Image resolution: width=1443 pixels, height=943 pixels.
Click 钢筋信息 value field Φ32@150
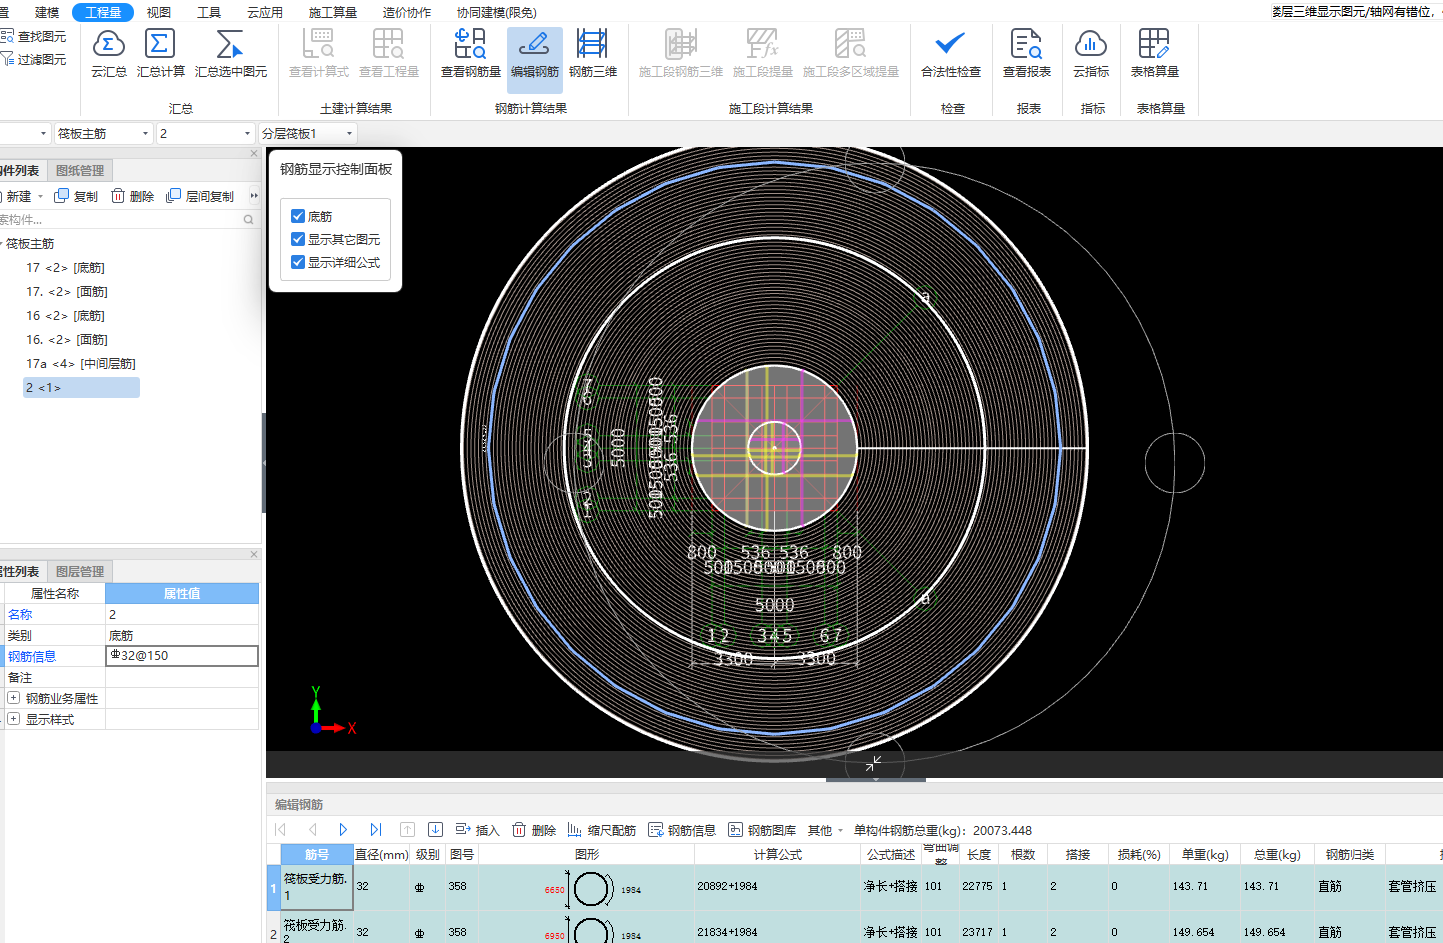(x=182, y=656)
